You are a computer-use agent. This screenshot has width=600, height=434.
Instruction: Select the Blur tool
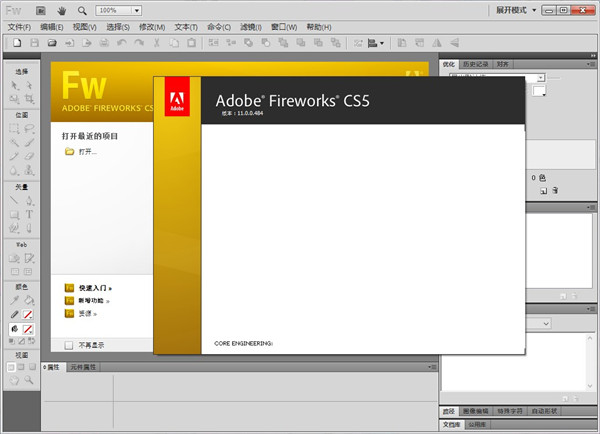[x=15, y=170]
